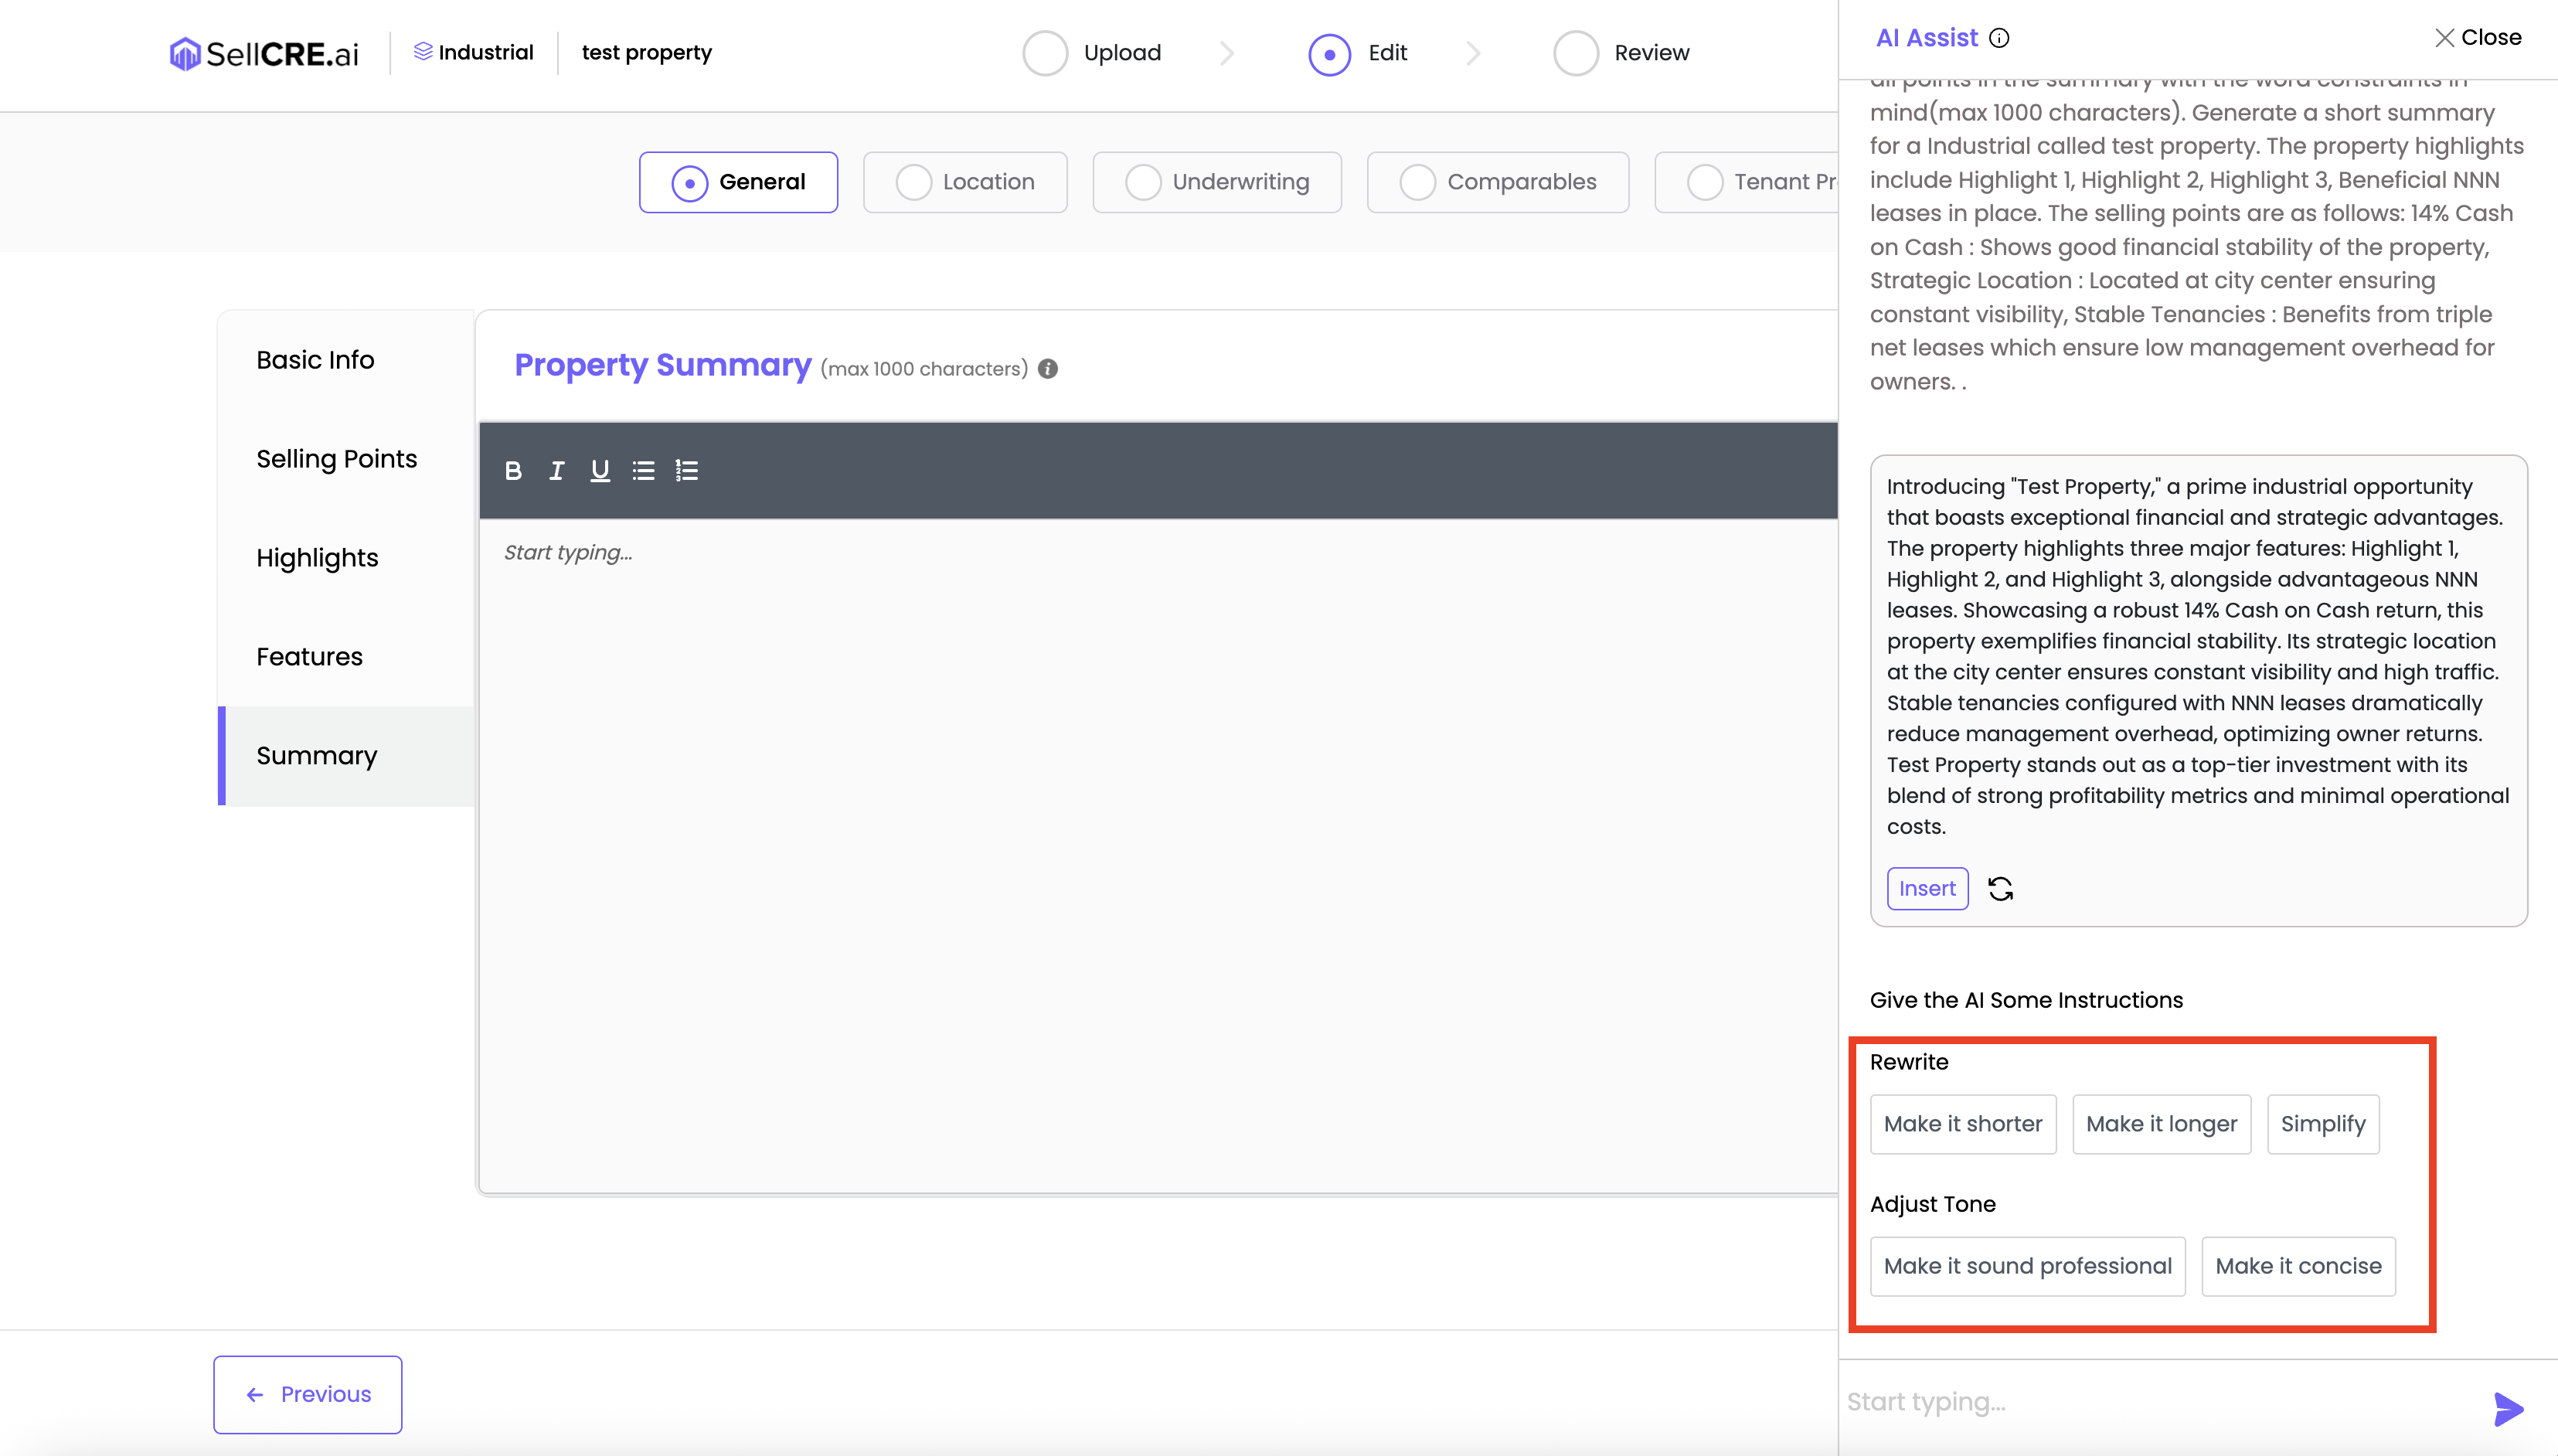Click Property Summary info icon

[1047, 369]
